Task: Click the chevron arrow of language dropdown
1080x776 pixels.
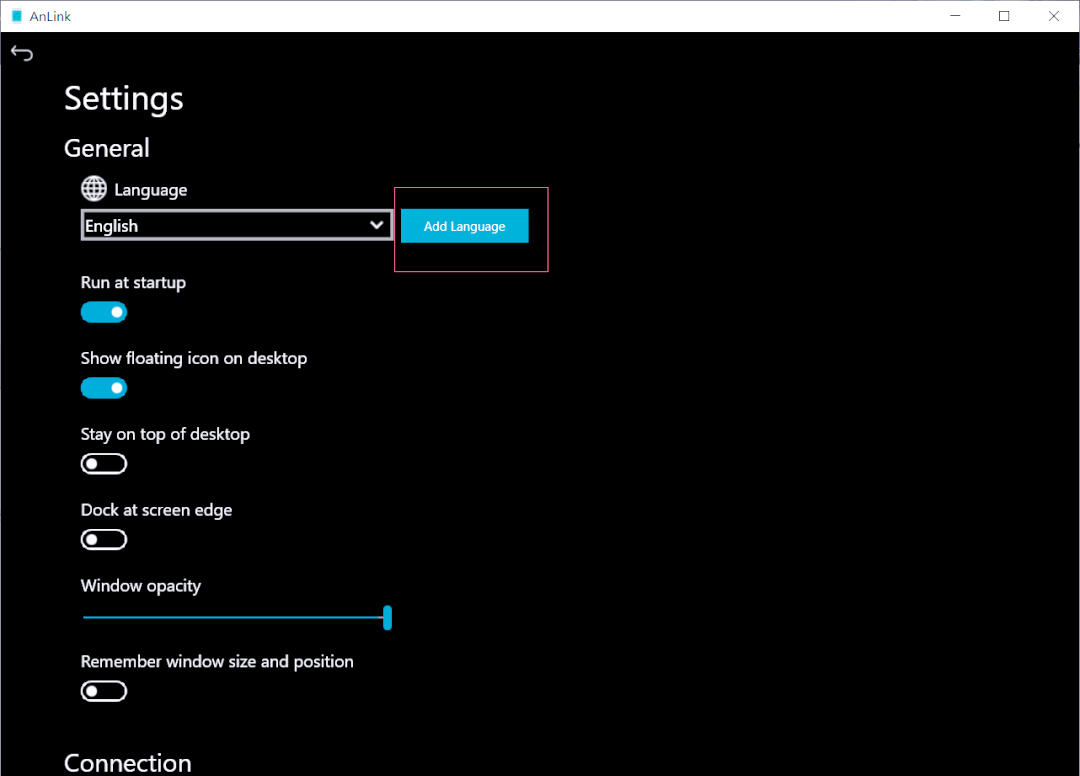Action: (377, 225)
